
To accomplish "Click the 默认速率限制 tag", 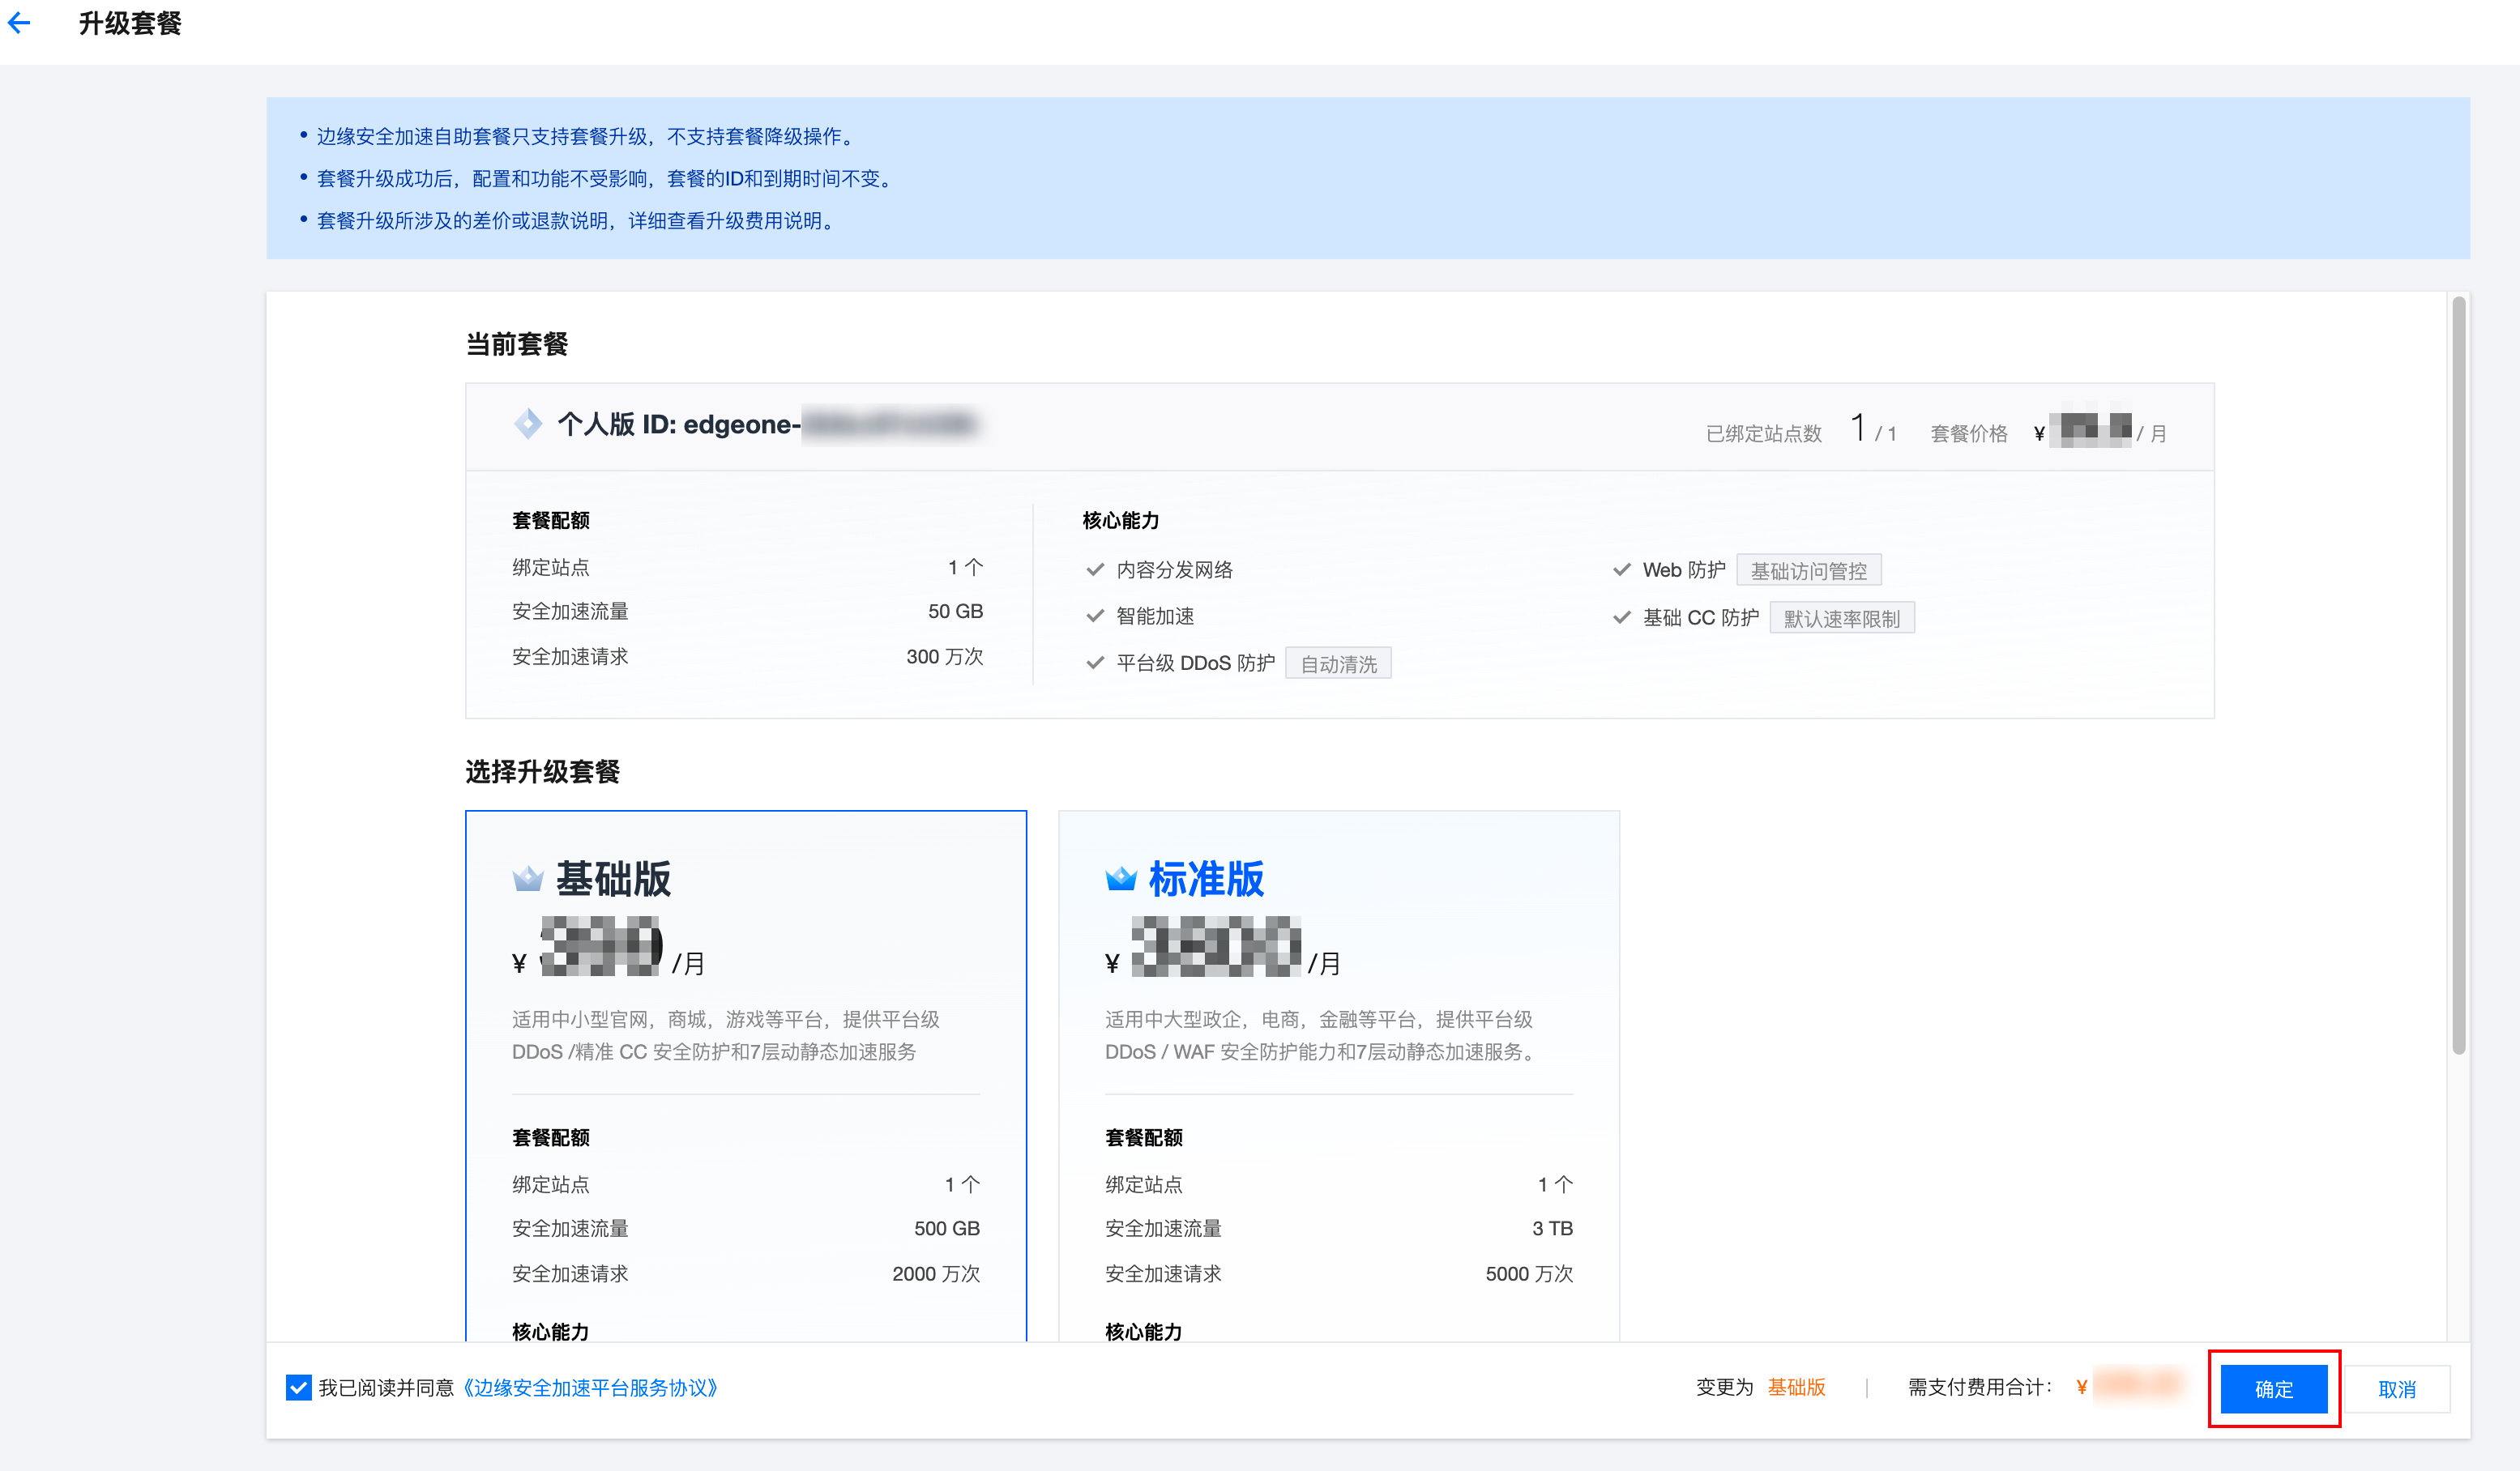I will pos(1842,618).
